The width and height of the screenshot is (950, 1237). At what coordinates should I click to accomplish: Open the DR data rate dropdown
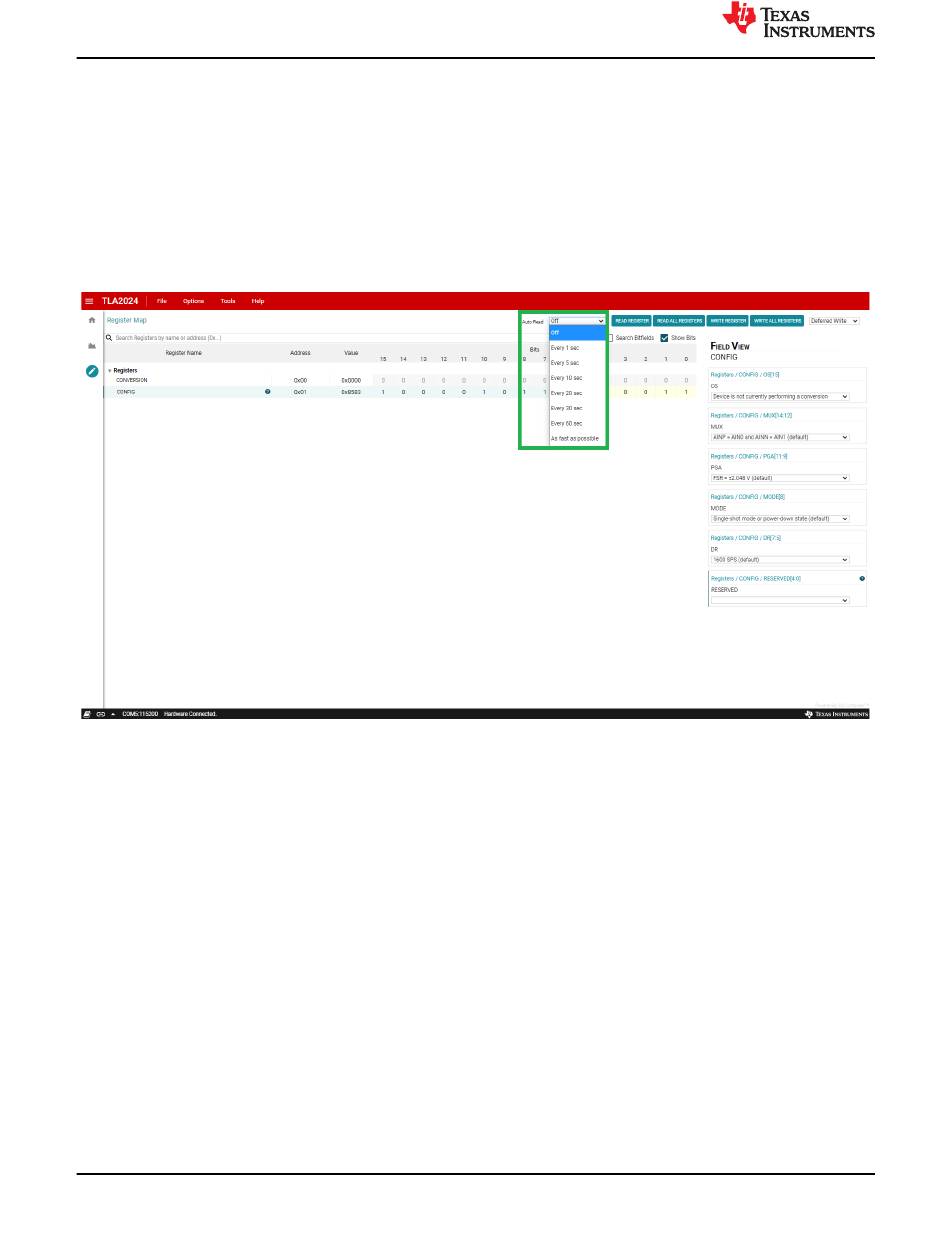780,560
